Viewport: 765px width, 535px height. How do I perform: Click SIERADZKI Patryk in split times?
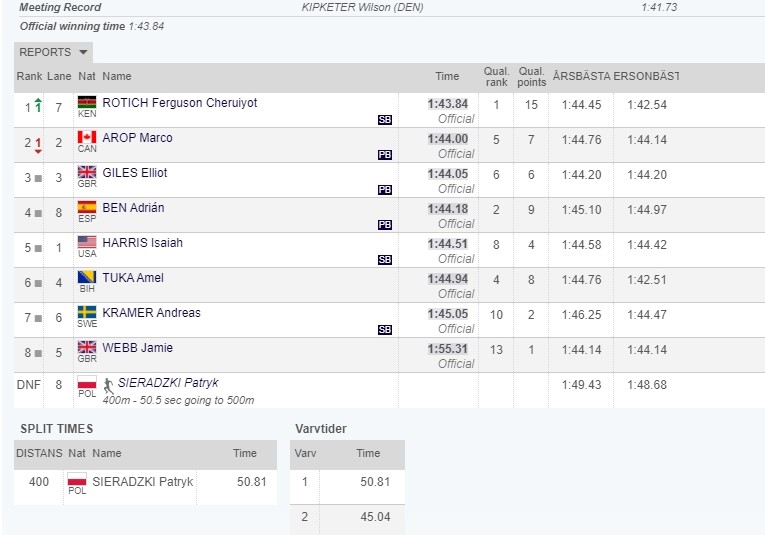coord(142,482)
